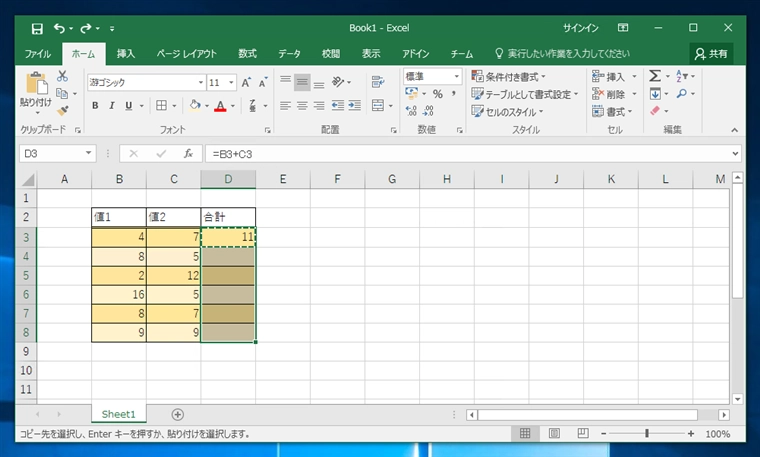Open Format as Table (テーブルとして書式設定) menu

525,94
